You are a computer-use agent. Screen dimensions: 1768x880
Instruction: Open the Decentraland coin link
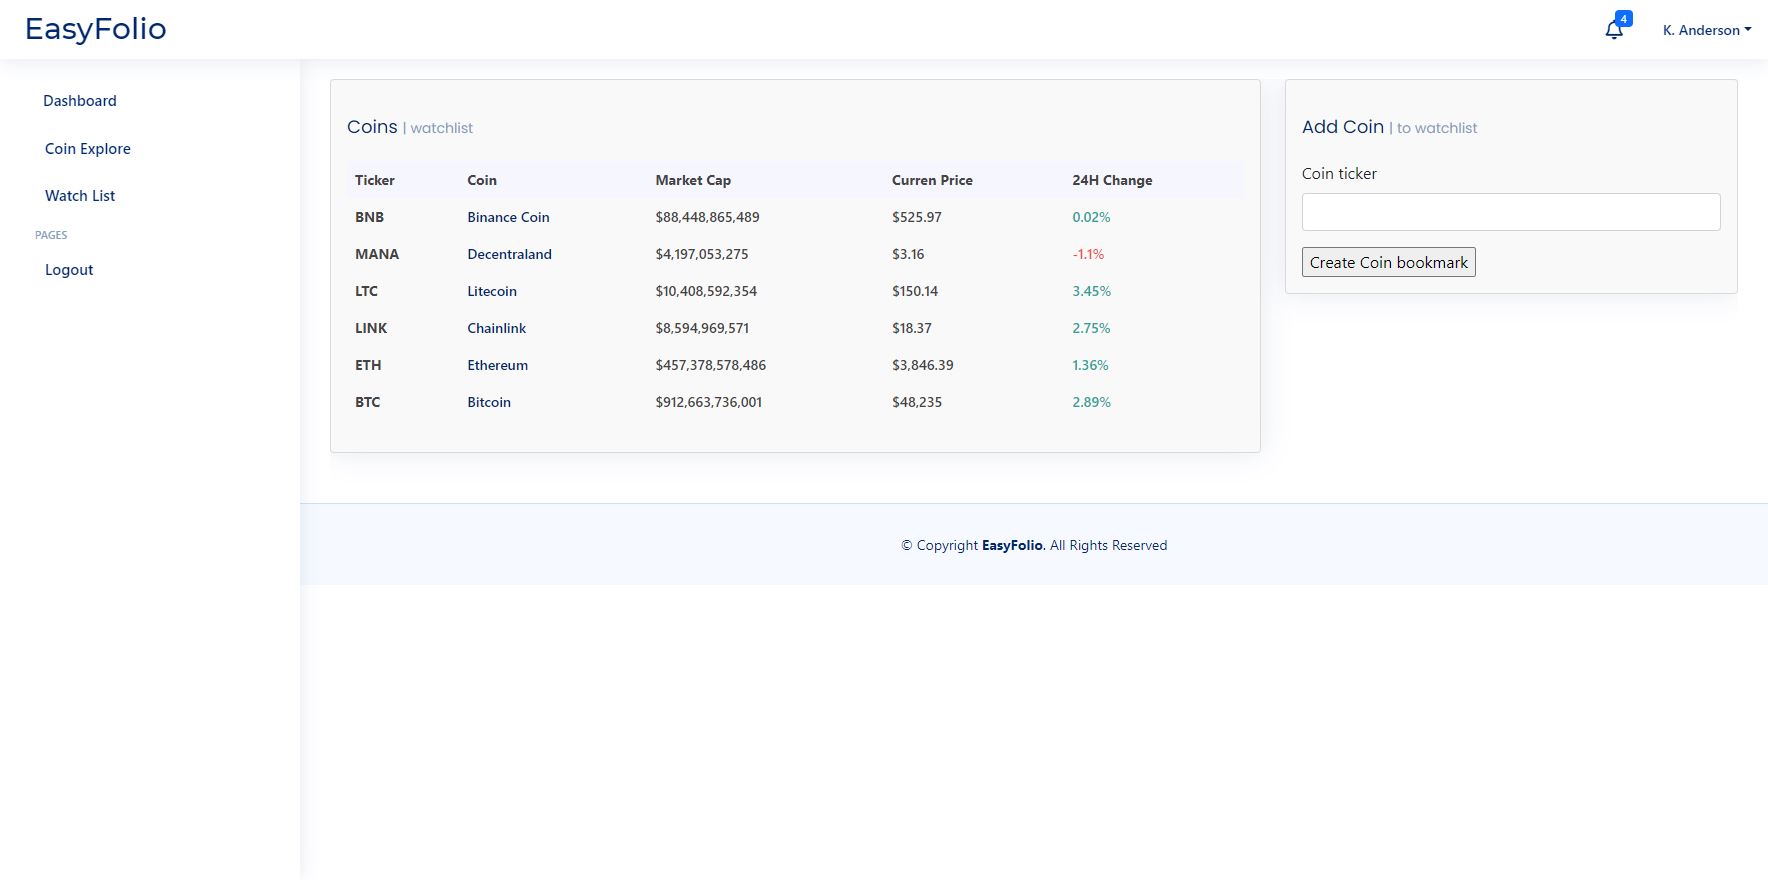coord(509,254)
